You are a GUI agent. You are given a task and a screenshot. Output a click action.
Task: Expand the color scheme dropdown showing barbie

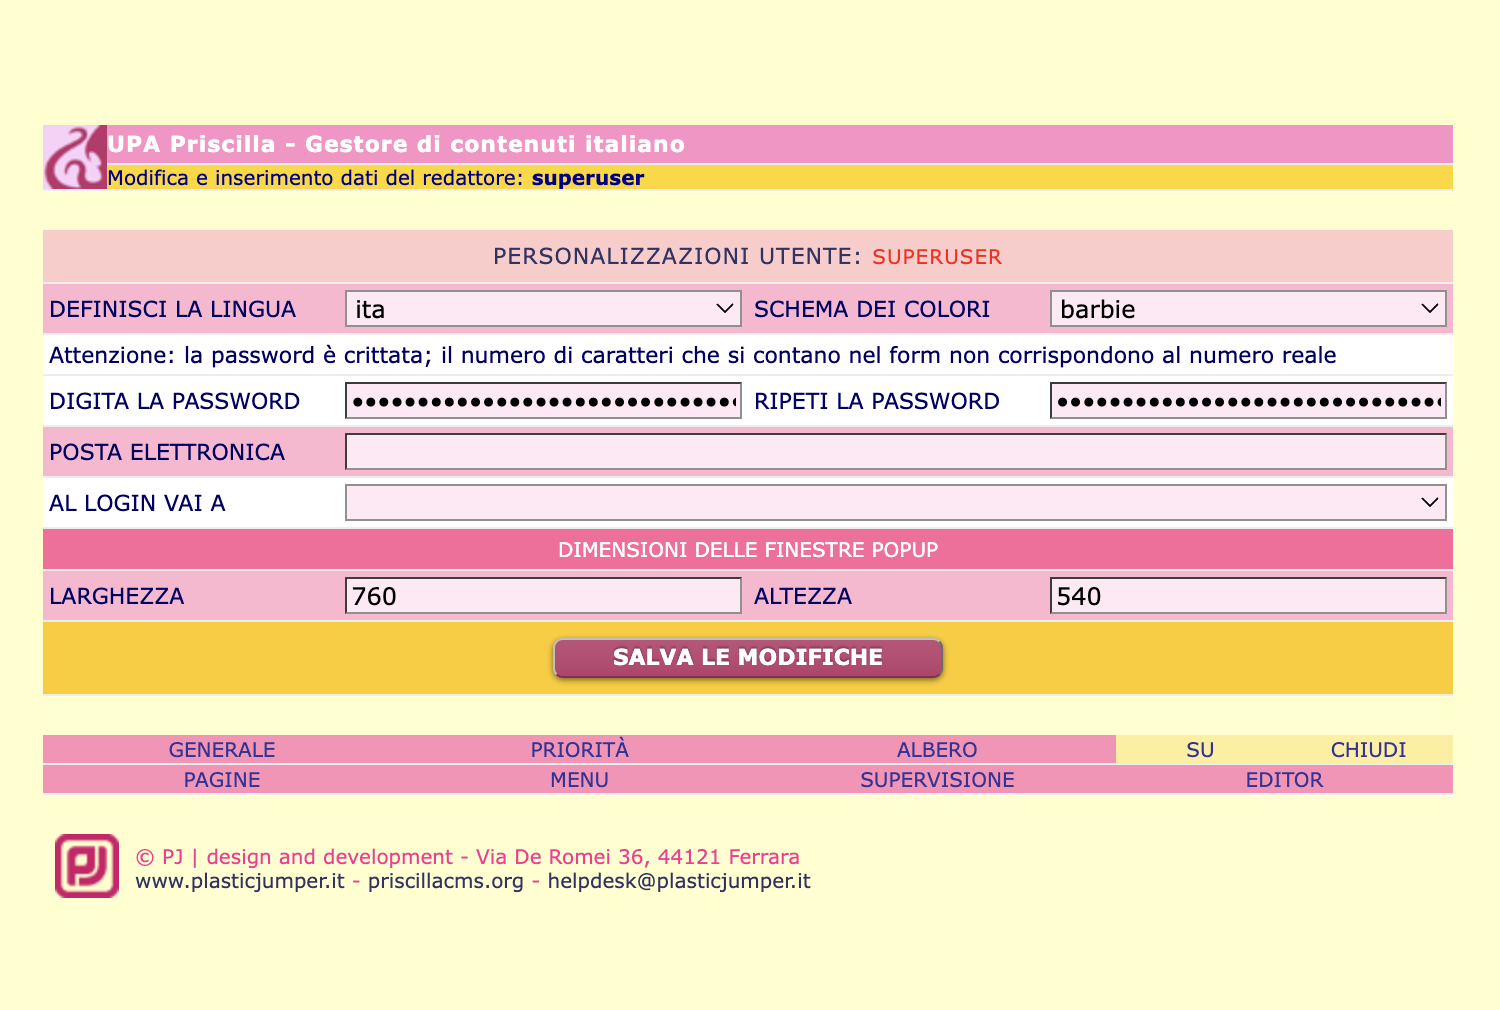(1247, 309)
